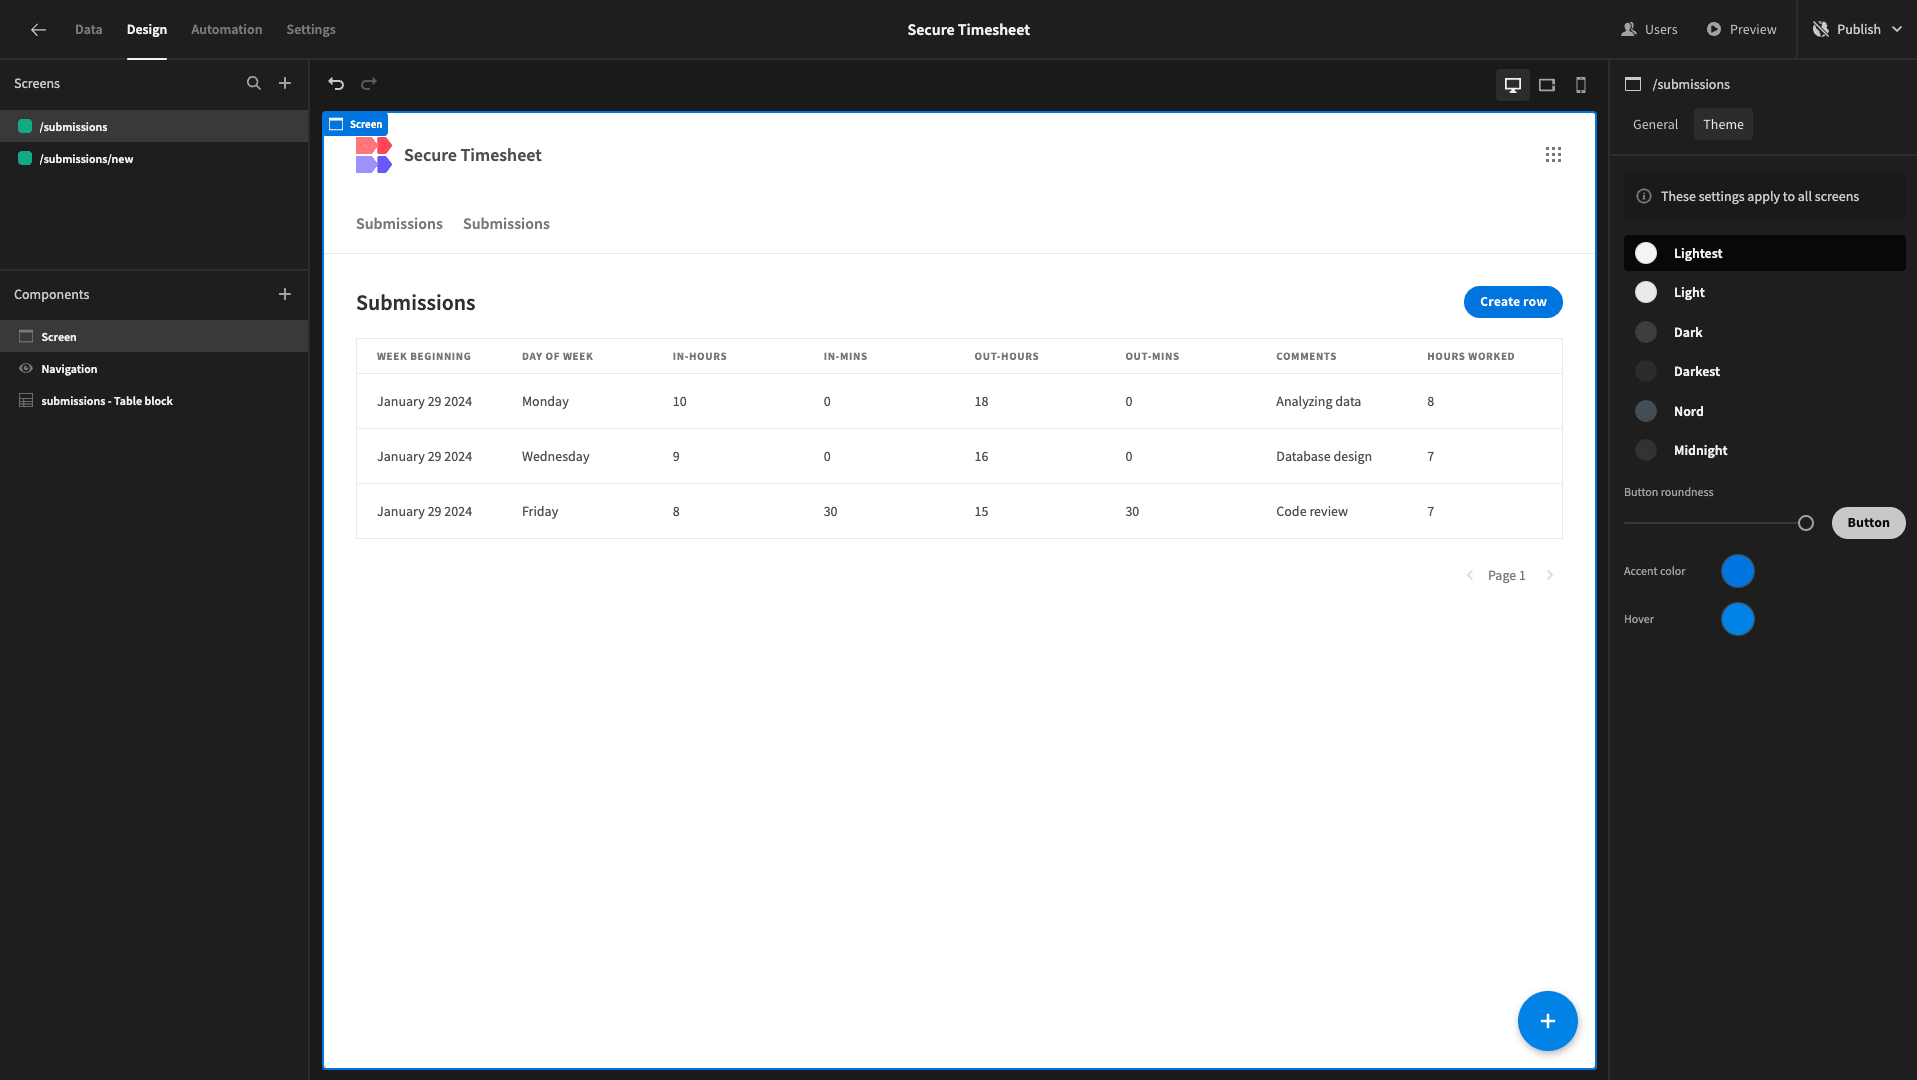Adjust the Button roundness slider handle

point(1805,523)
